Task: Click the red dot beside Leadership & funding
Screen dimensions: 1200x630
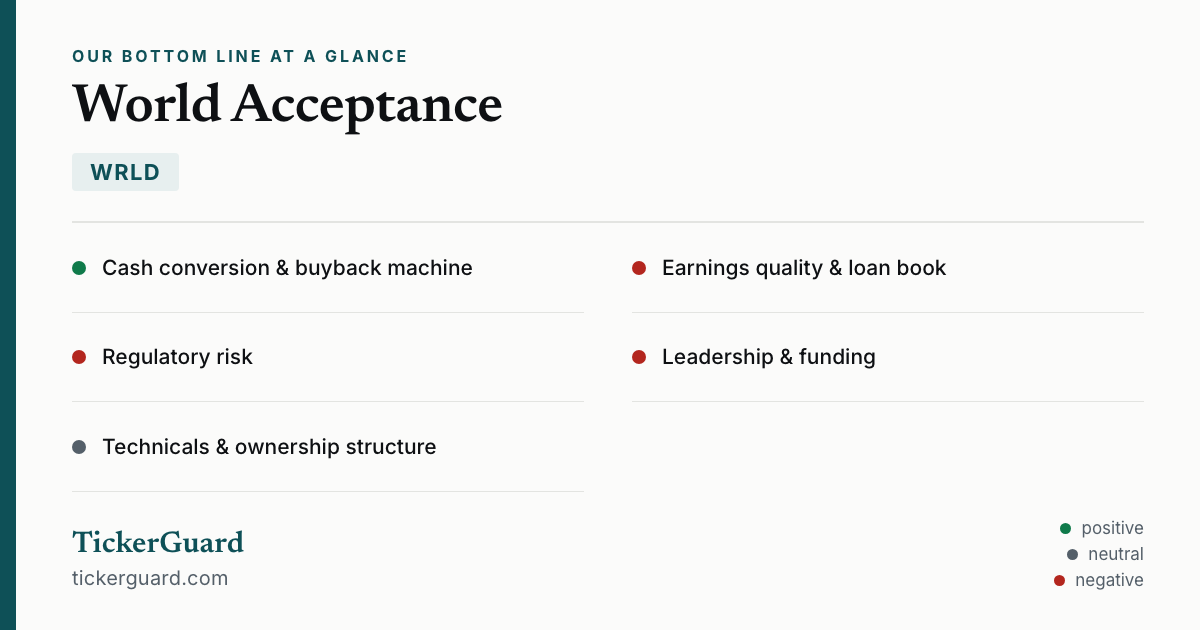Action: pyautogui.click(x=639, y=357)
